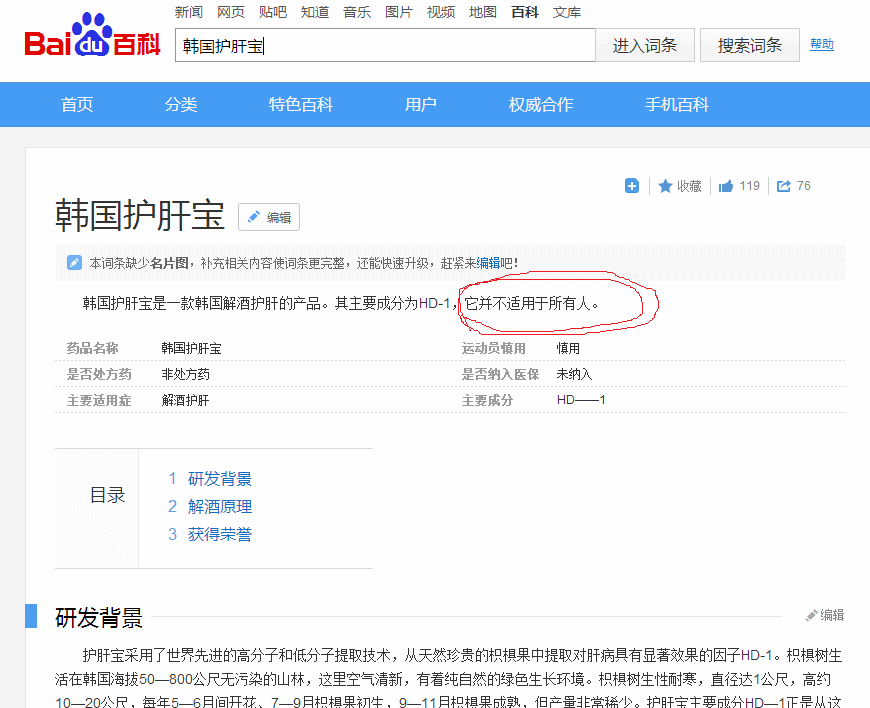Screen dimensions: 870x708
Task: Click the search input field
Action: (x=385, y=45)
